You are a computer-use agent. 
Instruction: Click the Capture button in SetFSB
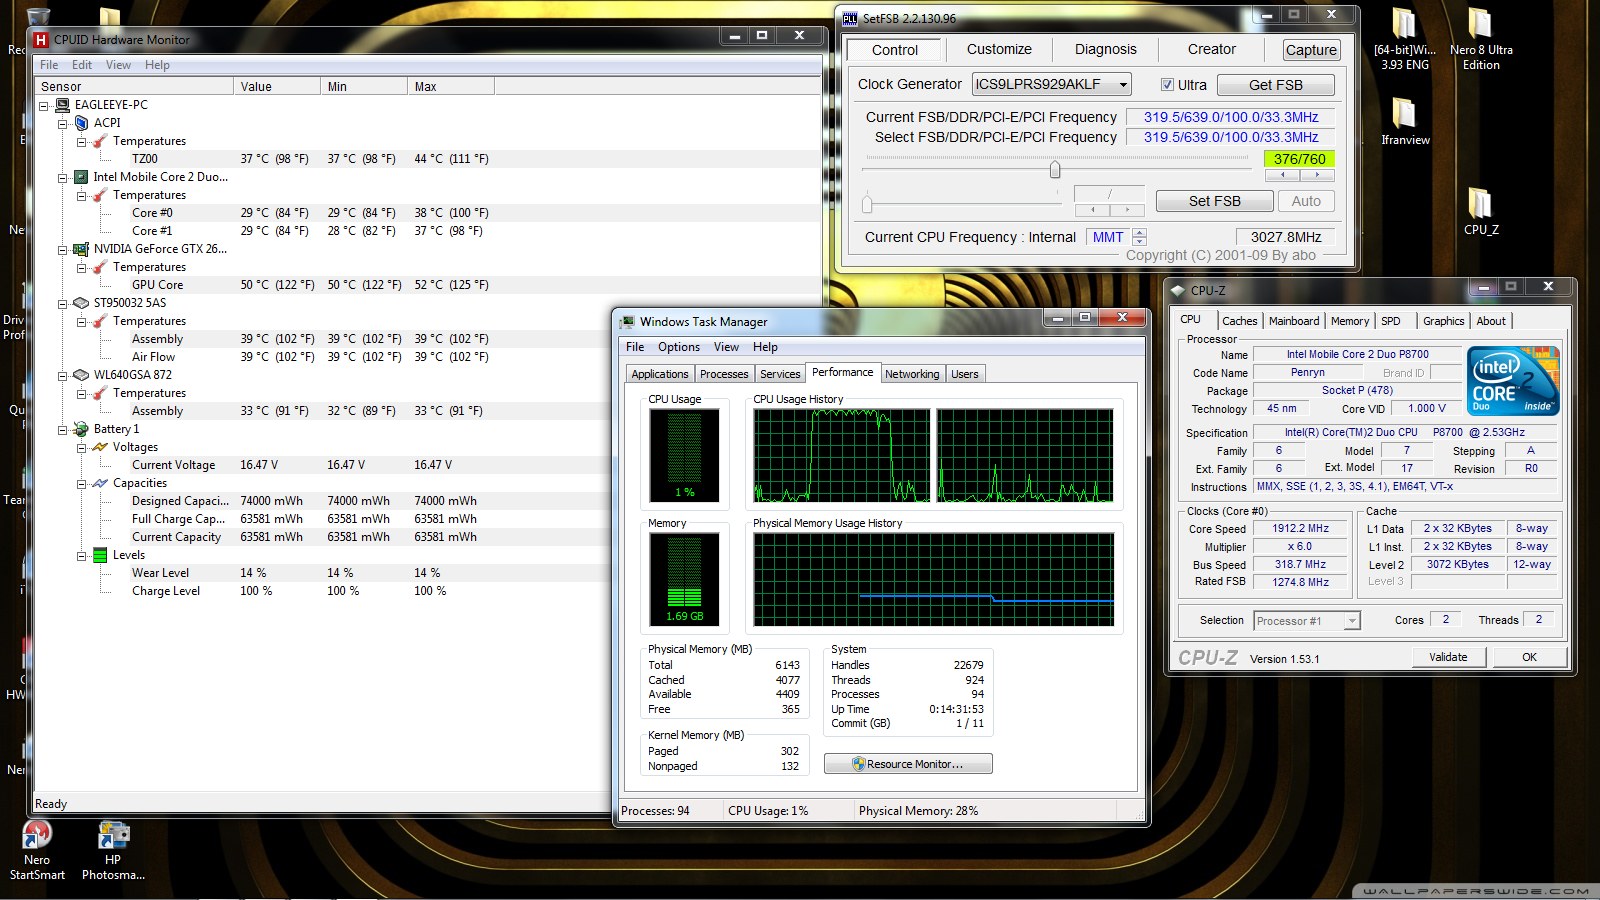point(1311,50)
